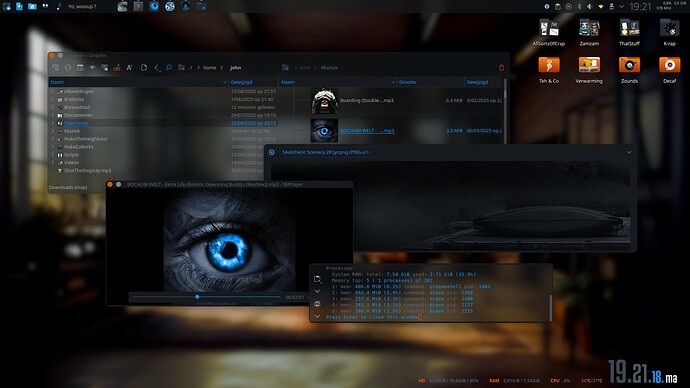Viewport: 690px width, 388px height.
Task: Sort right pane by Gewijzigd column header
Action: pyautogui.click(x=483, y=82)
